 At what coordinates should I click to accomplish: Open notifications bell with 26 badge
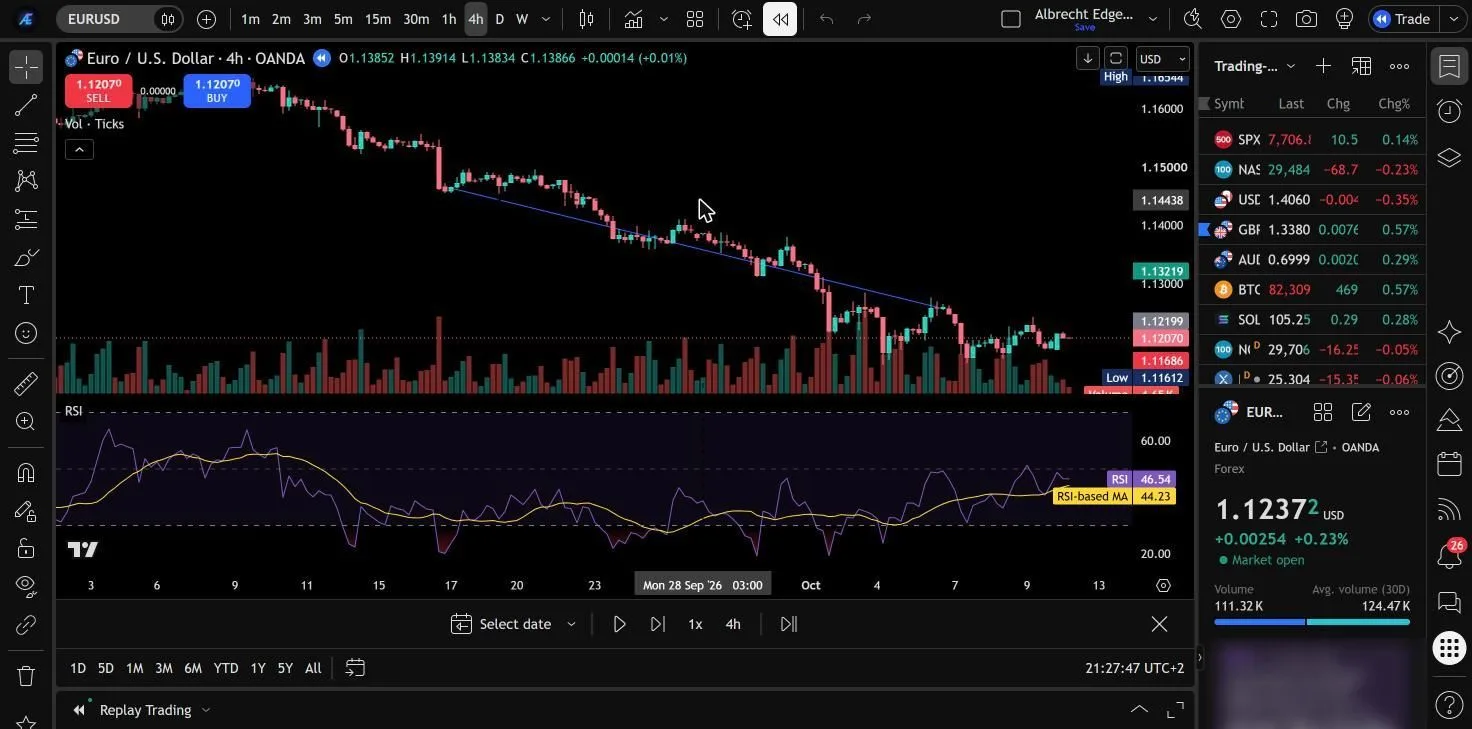(1449, 555)
